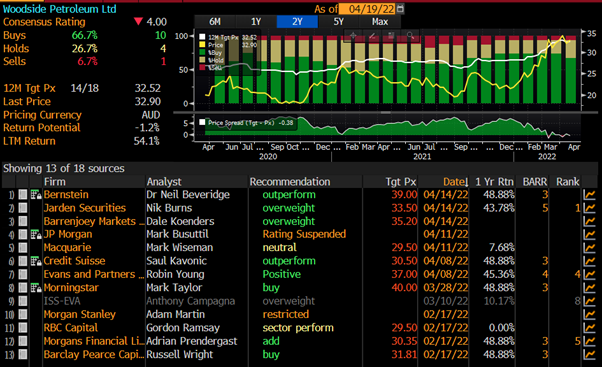Screen dimensions: 602x367
Task: Open the chart icon in Barrenjoey Markets row
Action: [589, 221]
